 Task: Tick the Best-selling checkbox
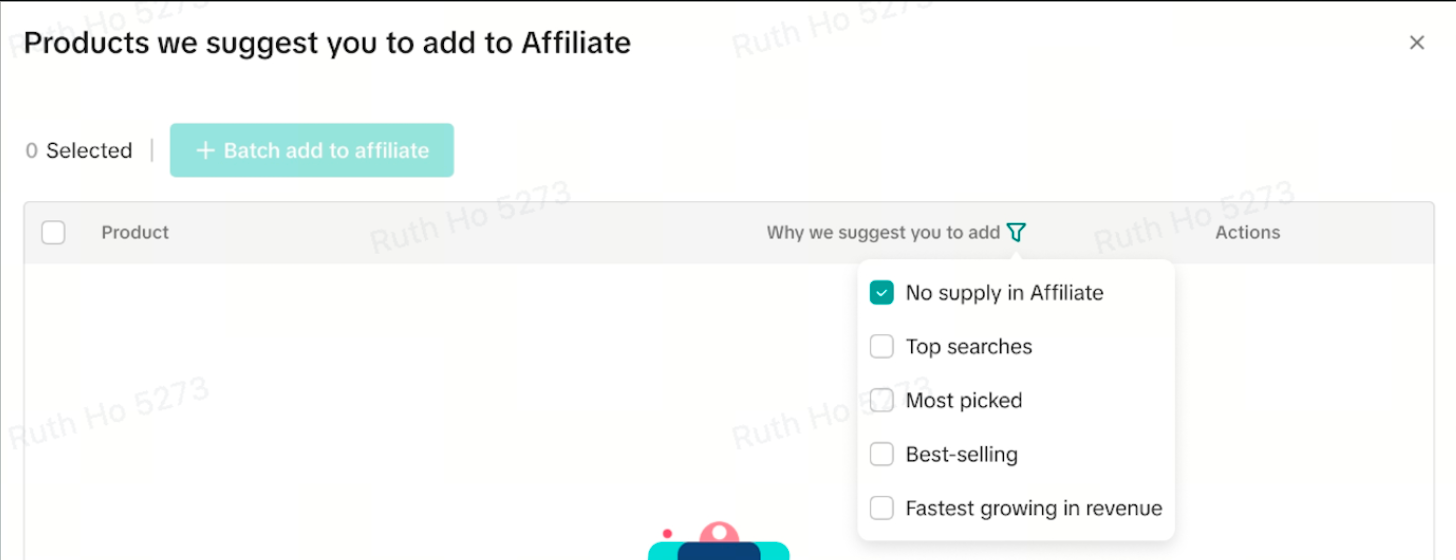point(881,455)
